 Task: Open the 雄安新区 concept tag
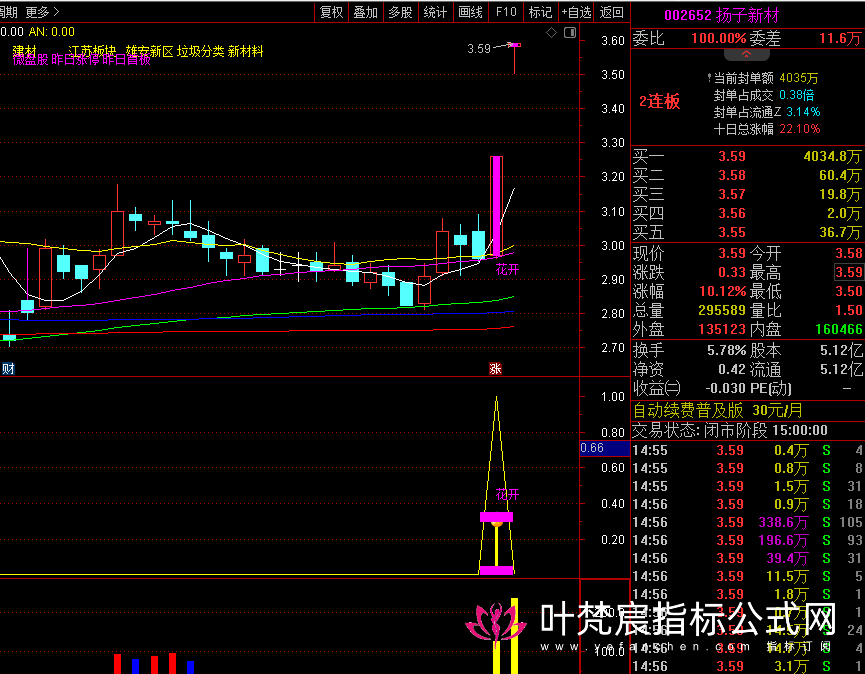149,51
